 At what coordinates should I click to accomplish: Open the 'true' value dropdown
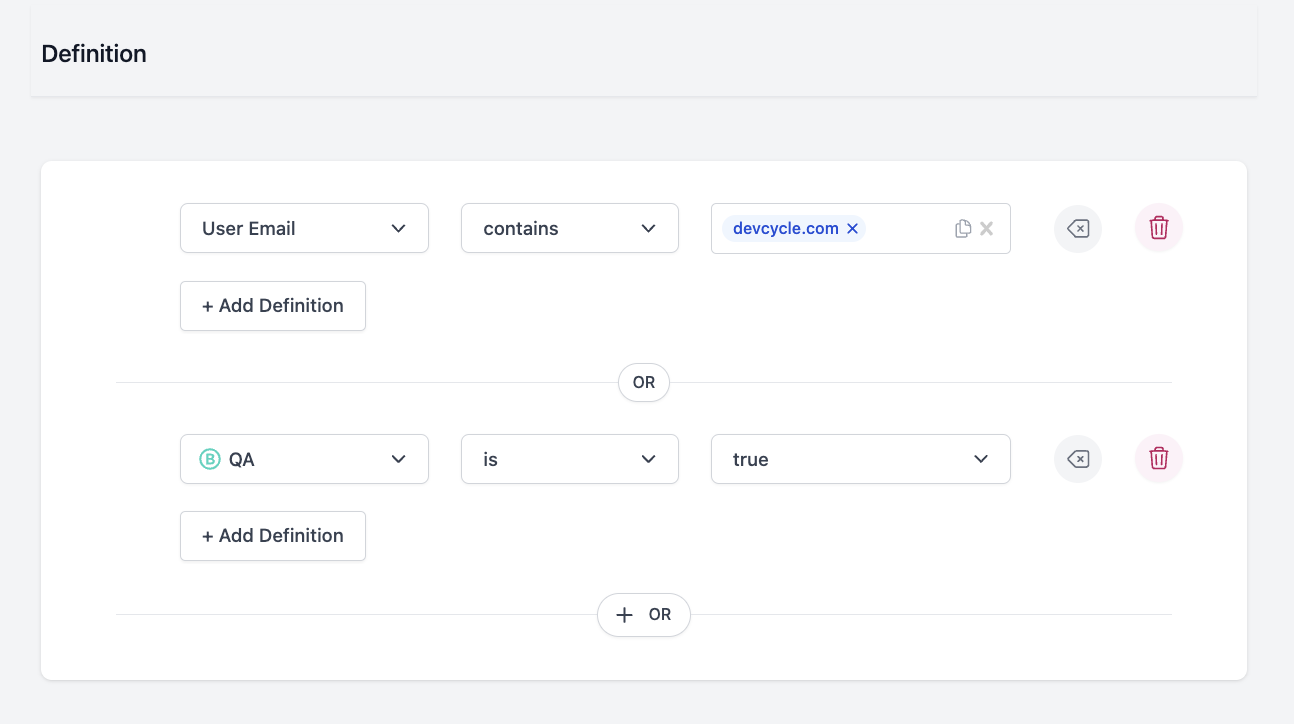860,460
